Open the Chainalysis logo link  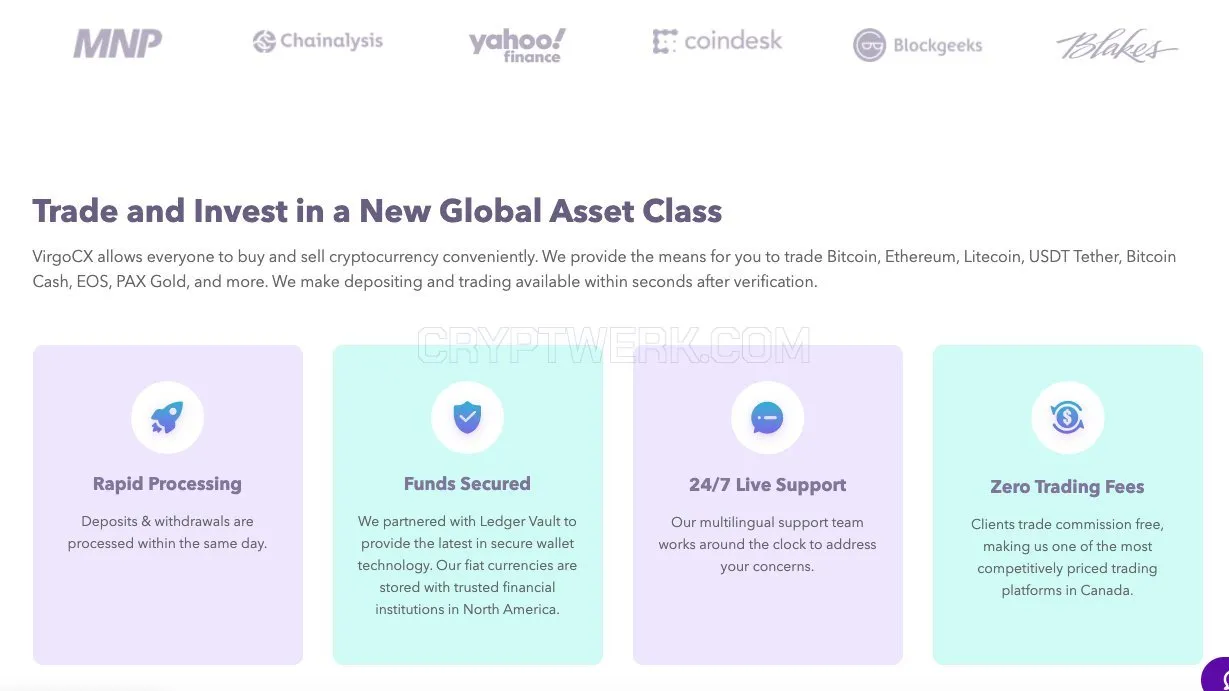[318, 41]
